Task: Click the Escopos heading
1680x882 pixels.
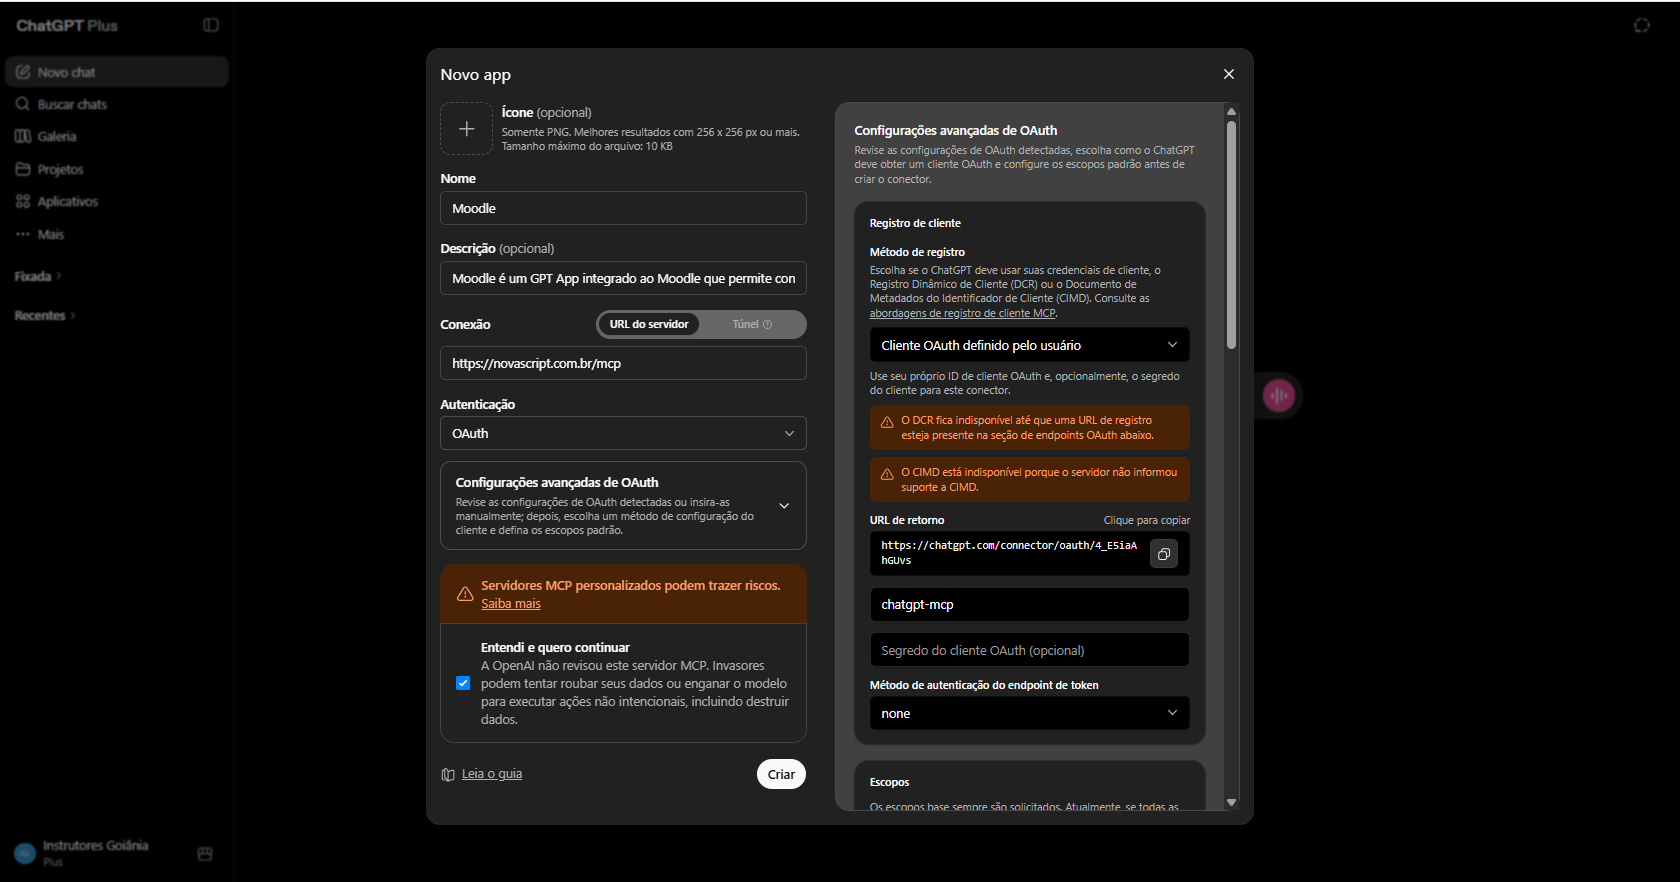Action: pyautogui.click(x=889, y=782)
